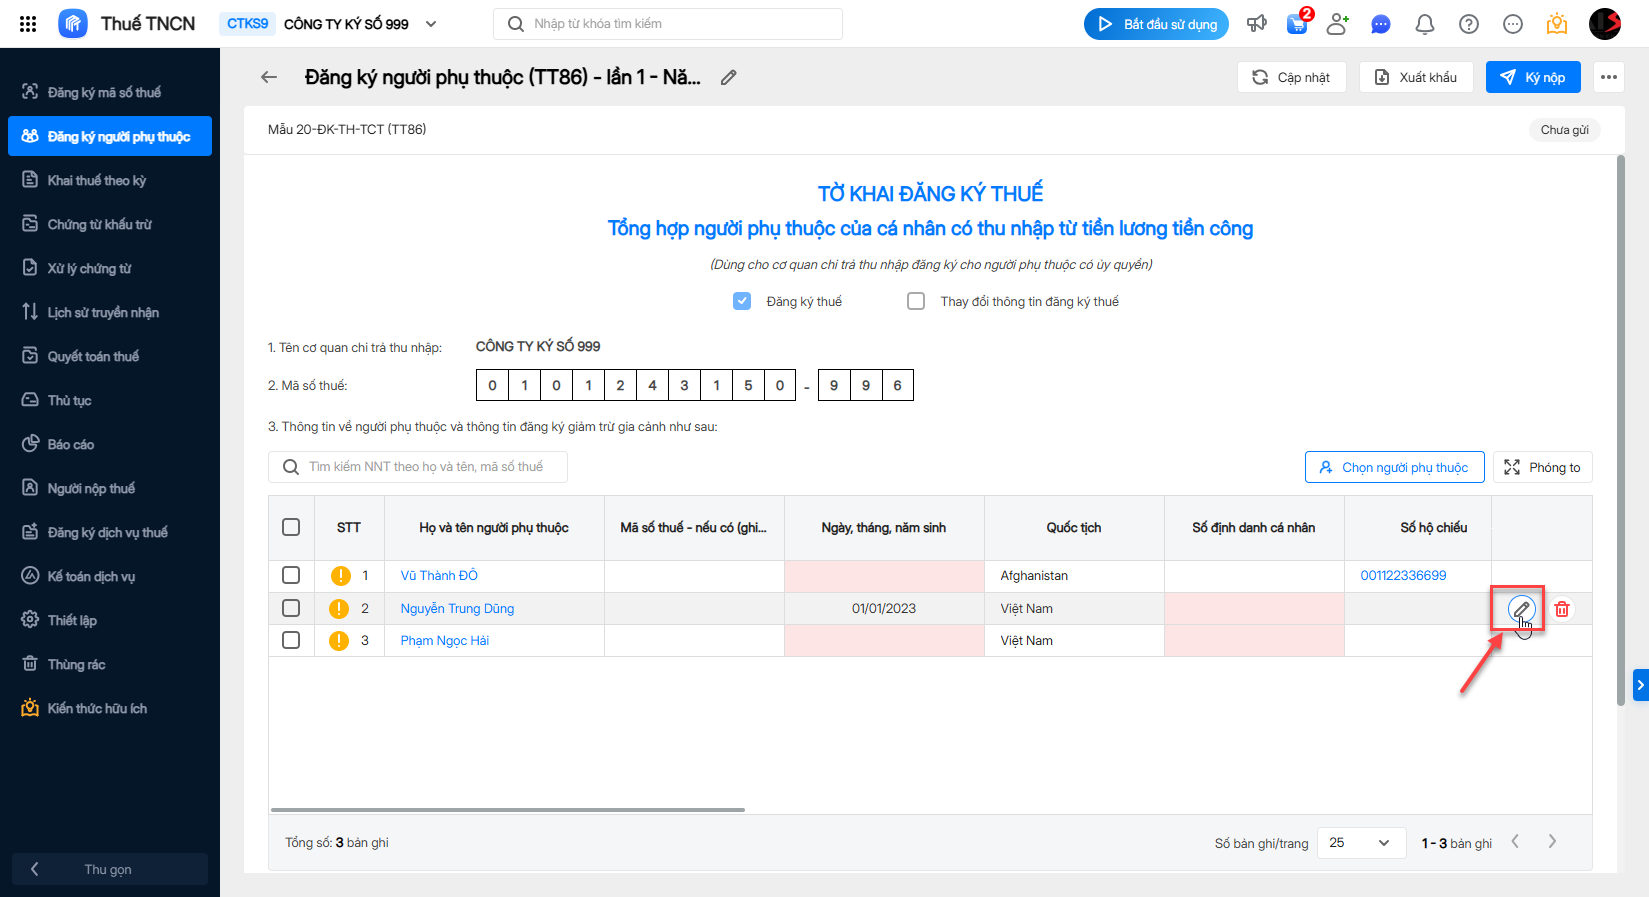The height and width of the screenshot is (897, 1649).
Task: Open the apps grid launcher
Action: (28, 24)
